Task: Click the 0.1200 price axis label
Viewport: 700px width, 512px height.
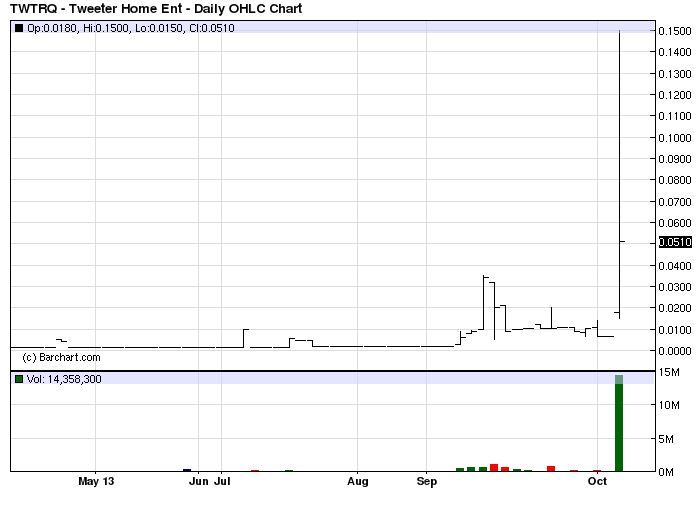Action: coord(675,95)
